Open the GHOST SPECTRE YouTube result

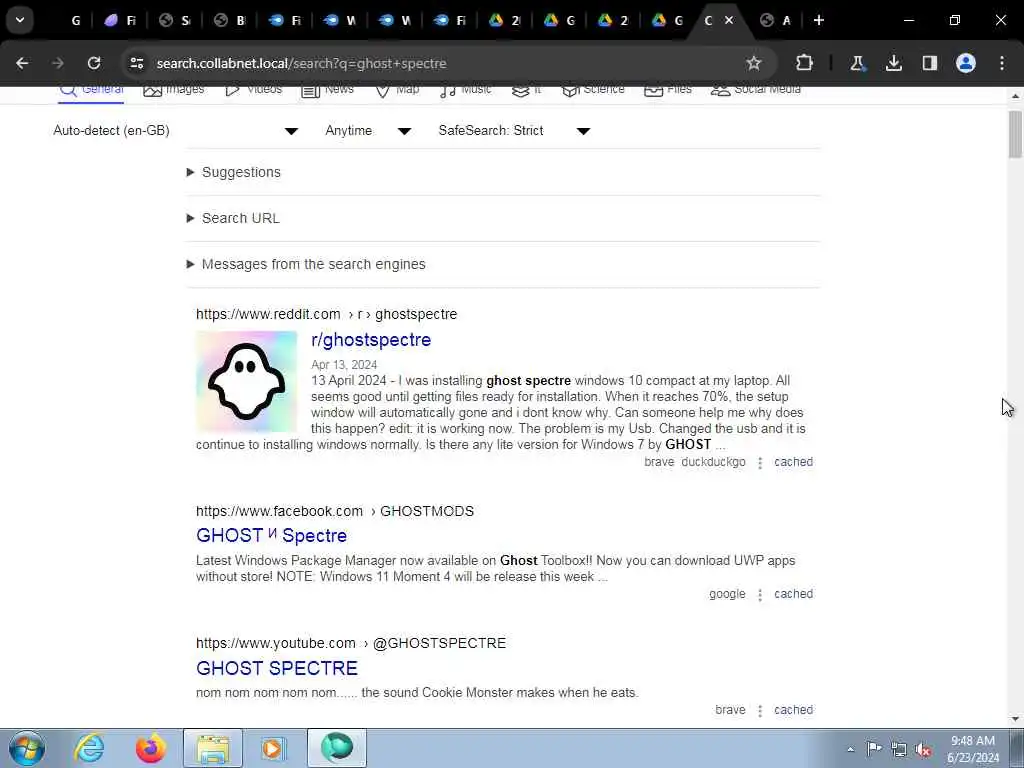277,669
